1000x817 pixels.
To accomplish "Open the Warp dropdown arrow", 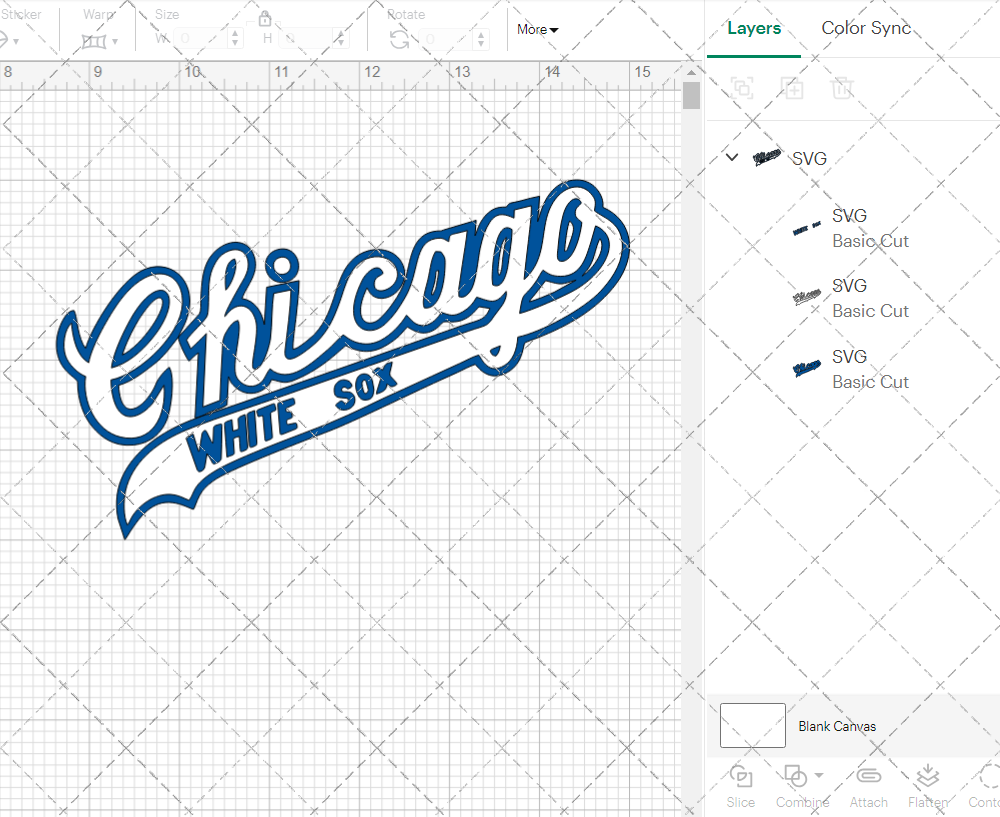I will click(x=115, y=42).
